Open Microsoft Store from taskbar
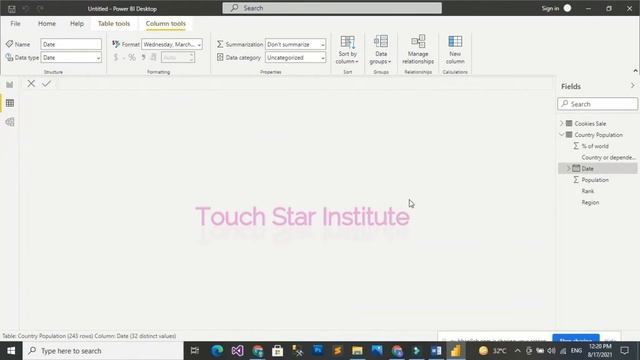640x360 pixels. pos(278,351)
